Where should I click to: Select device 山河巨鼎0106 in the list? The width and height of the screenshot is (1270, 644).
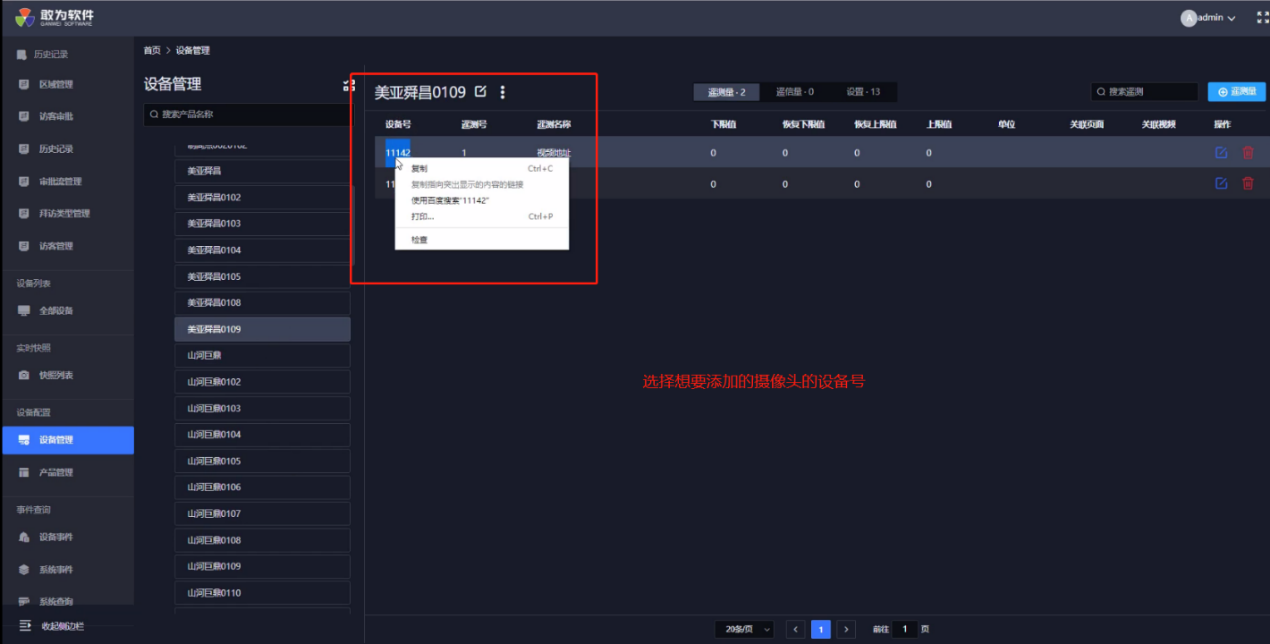coord(263,487)
